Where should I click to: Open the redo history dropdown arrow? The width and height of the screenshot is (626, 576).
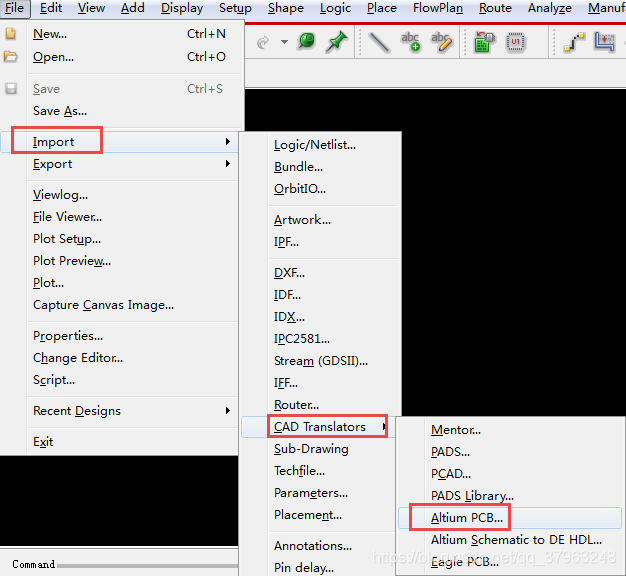point(284,42)
